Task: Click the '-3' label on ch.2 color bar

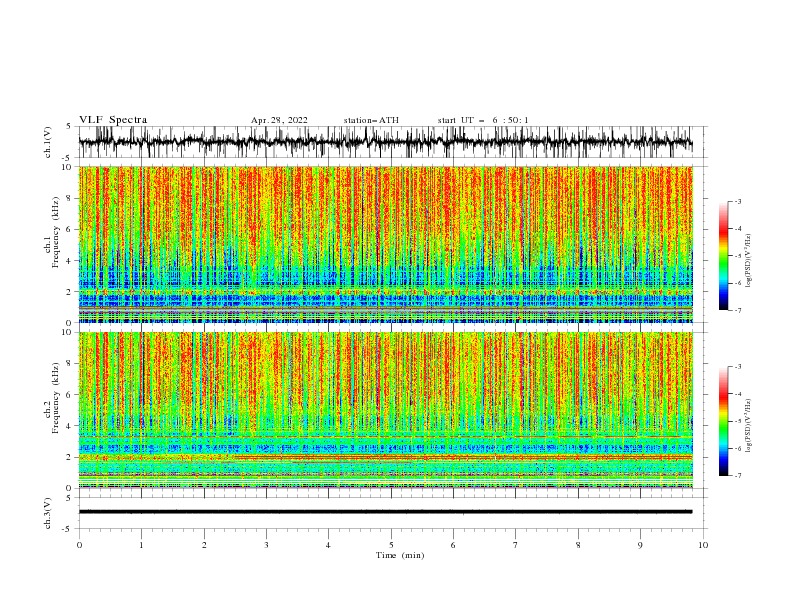Action: point(738,367)
